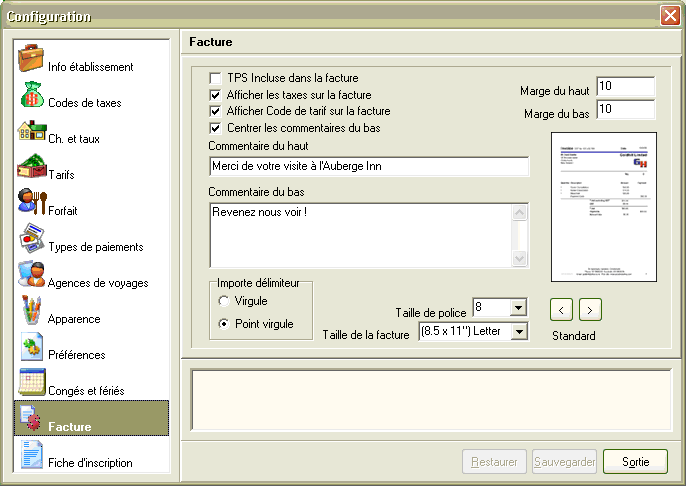Expand the Taille de la facture combo box

click(x=519, y=331)
